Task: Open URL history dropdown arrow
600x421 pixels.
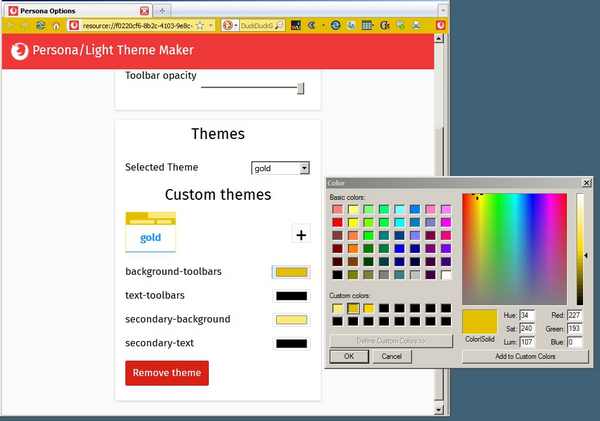Action: [x=210, y=26]
